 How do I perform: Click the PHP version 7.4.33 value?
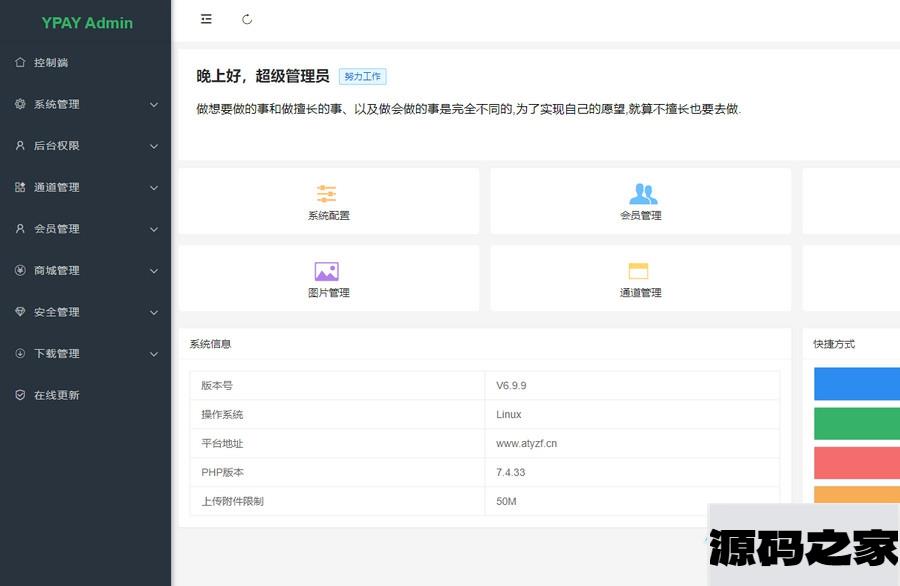(510, 472)
